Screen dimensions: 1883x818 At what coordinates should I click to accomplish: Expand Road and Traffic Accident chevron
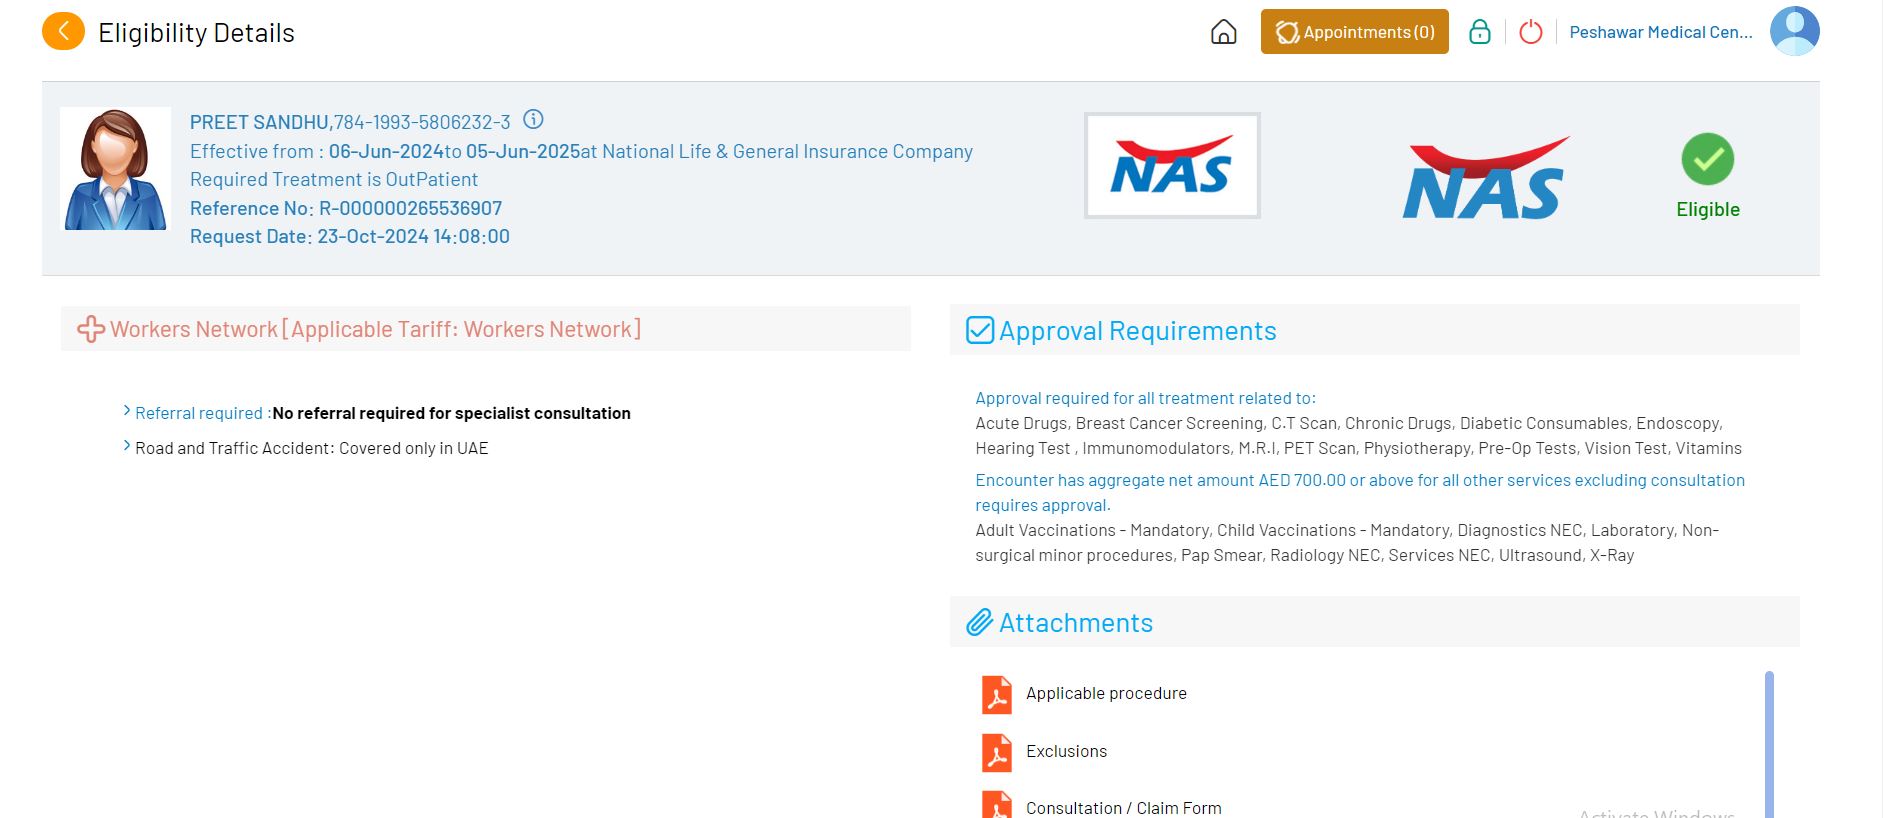point(127,446)
